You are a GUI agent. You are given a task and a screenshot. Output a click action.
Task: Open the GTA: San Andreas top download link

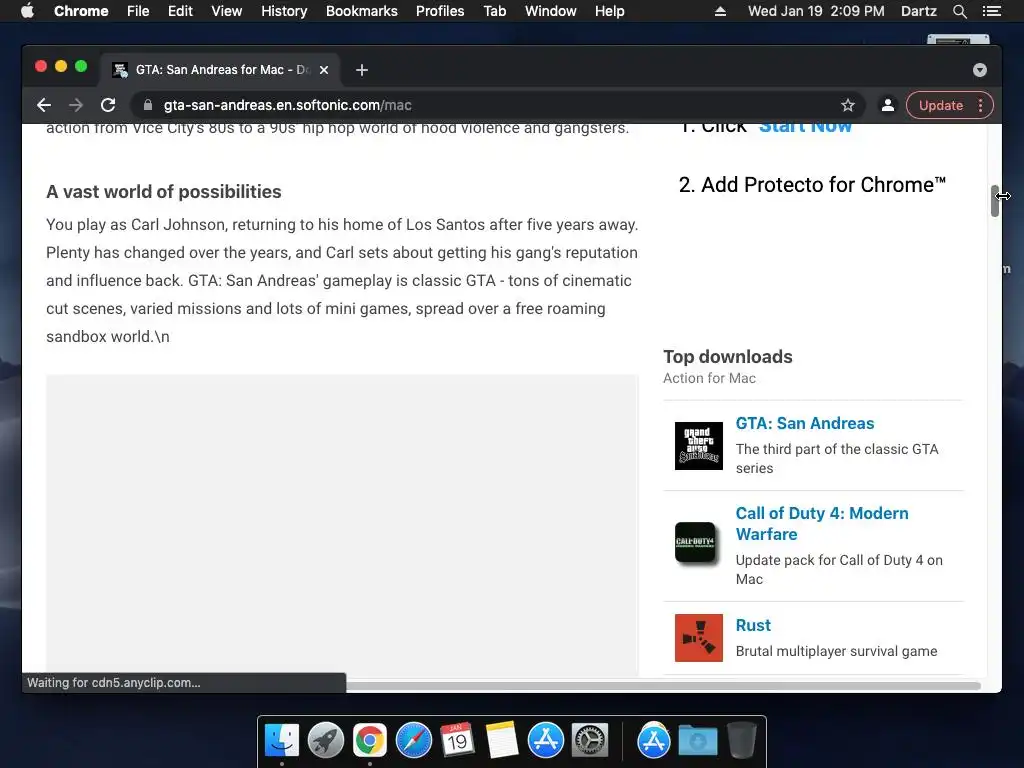tap(805, 423)
